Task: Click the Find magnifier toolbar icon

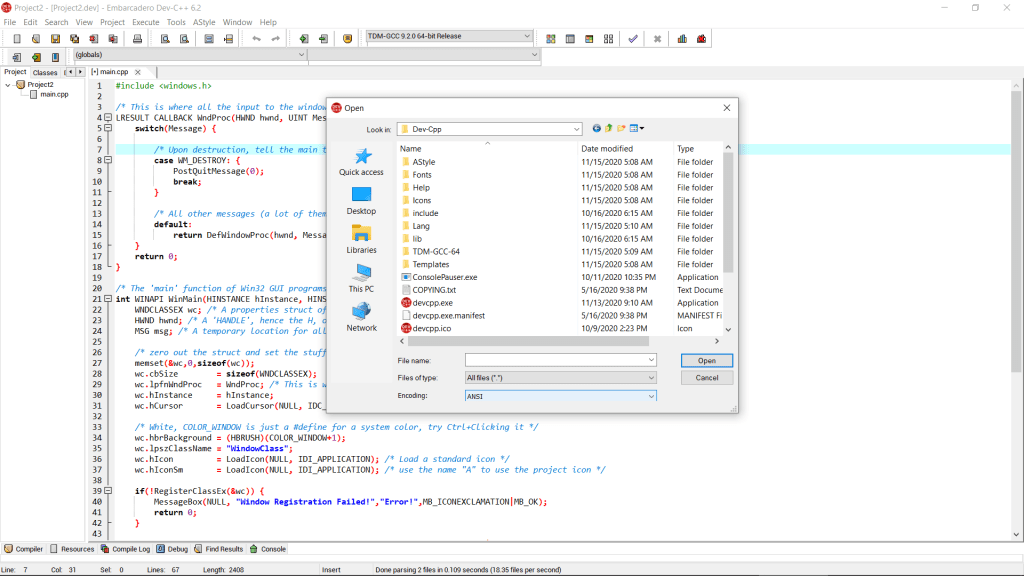Action: click(x=165, y=39)
